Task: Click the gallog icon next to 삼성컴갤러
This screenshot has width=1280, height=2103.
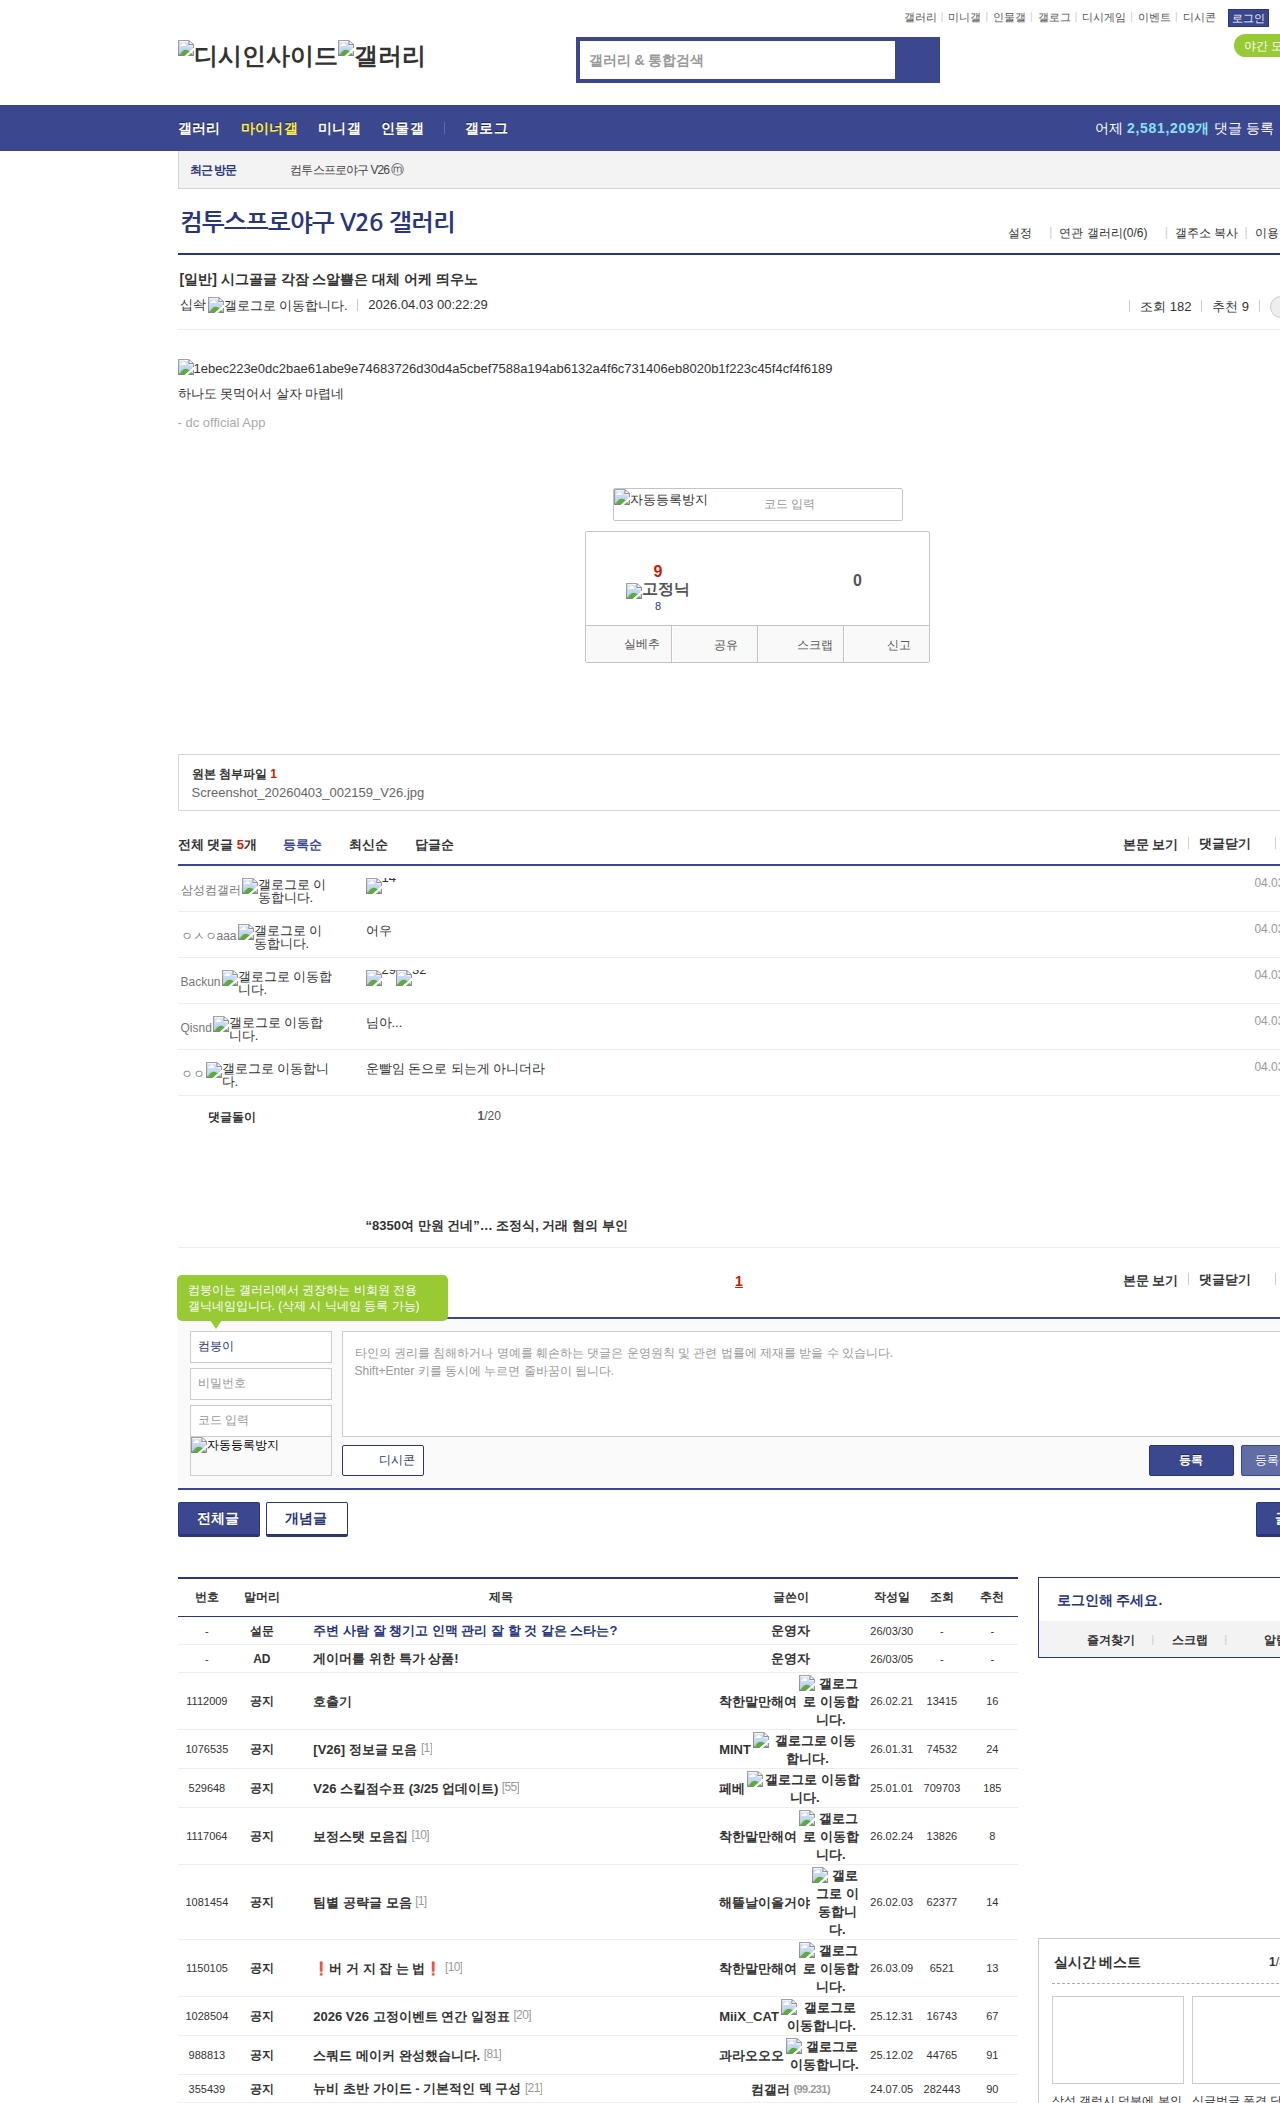Action: [284, 890]
